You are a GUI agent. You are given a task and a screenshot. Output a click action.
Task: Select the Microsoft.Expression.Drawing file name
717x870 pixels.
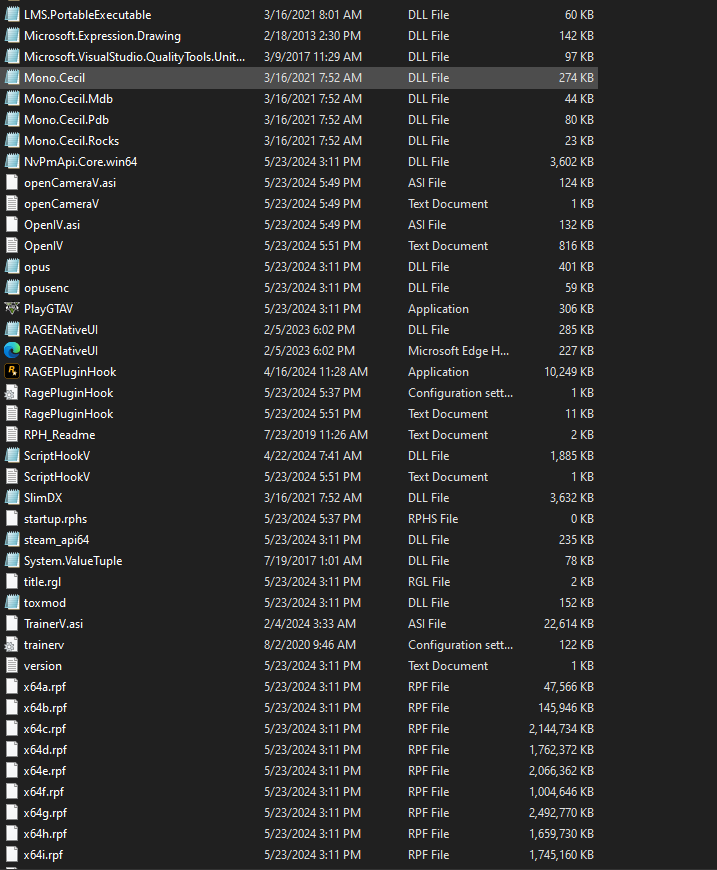tap(102, 36)
